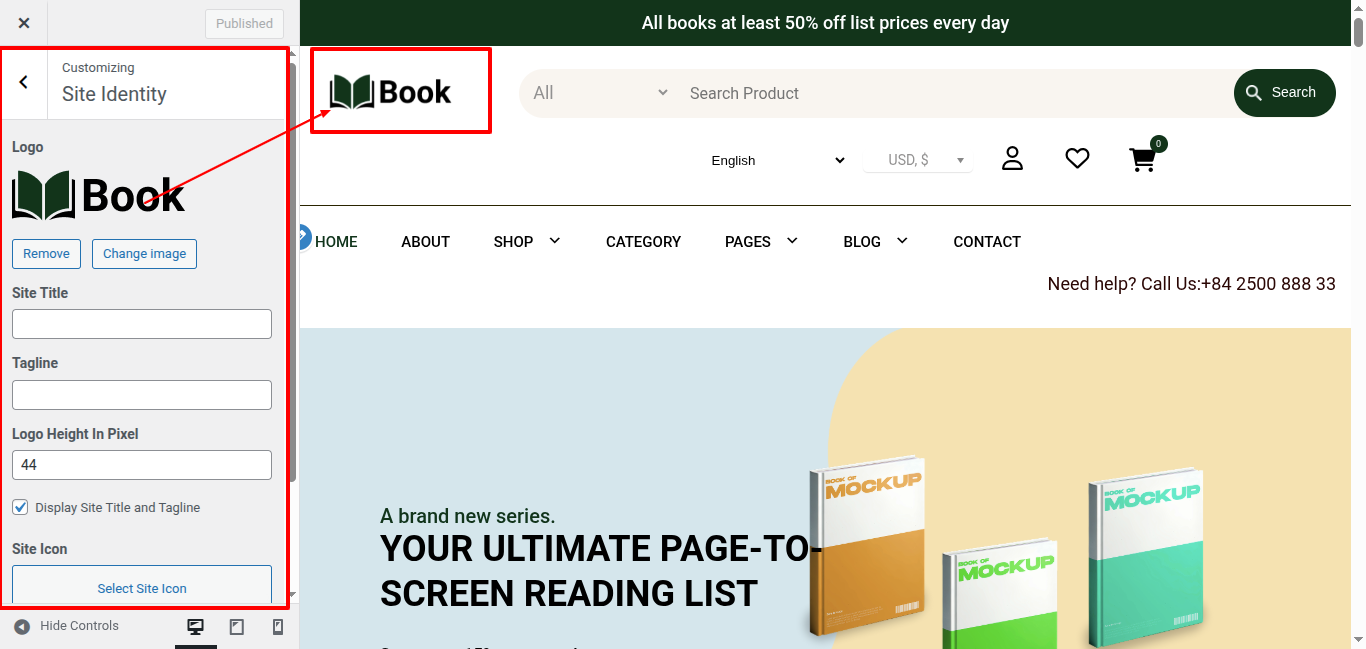This screenshot has height=649, width=1366.
Task: Open the ABOUT menu item
Action: click(425, 242)
